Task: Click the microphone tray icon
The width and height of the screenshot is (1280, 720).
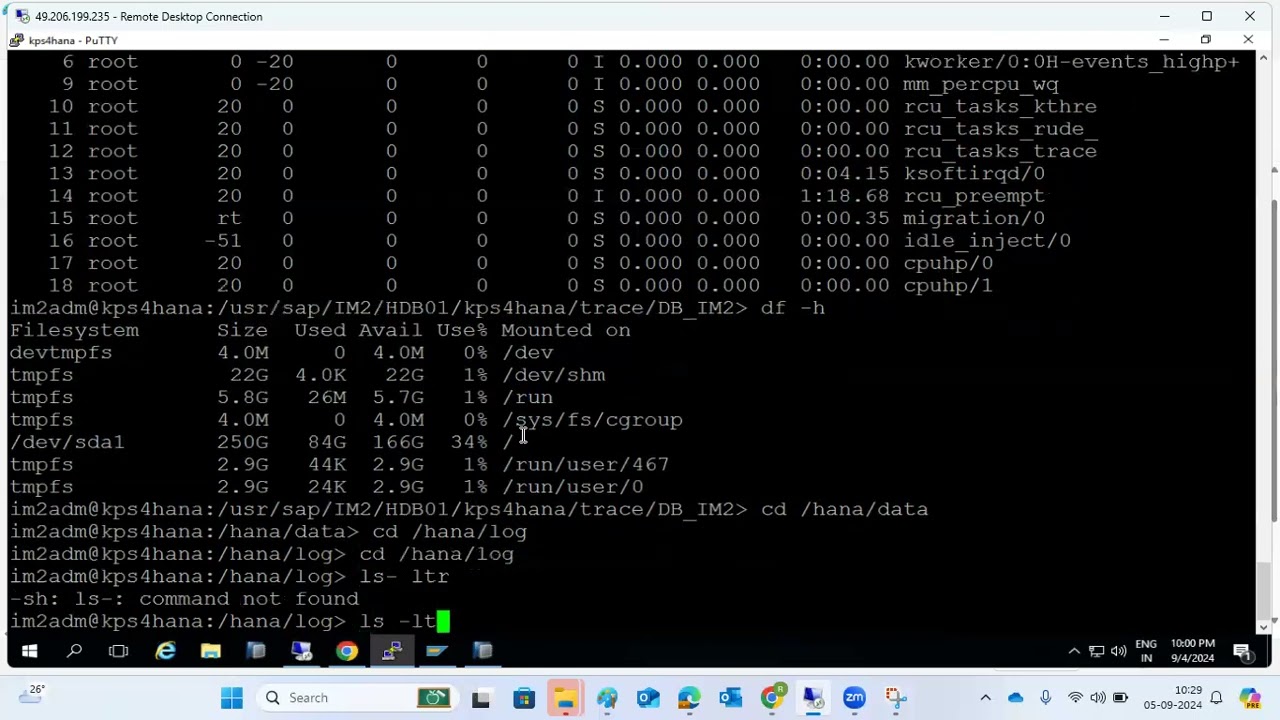Action: coord(1046,698)
